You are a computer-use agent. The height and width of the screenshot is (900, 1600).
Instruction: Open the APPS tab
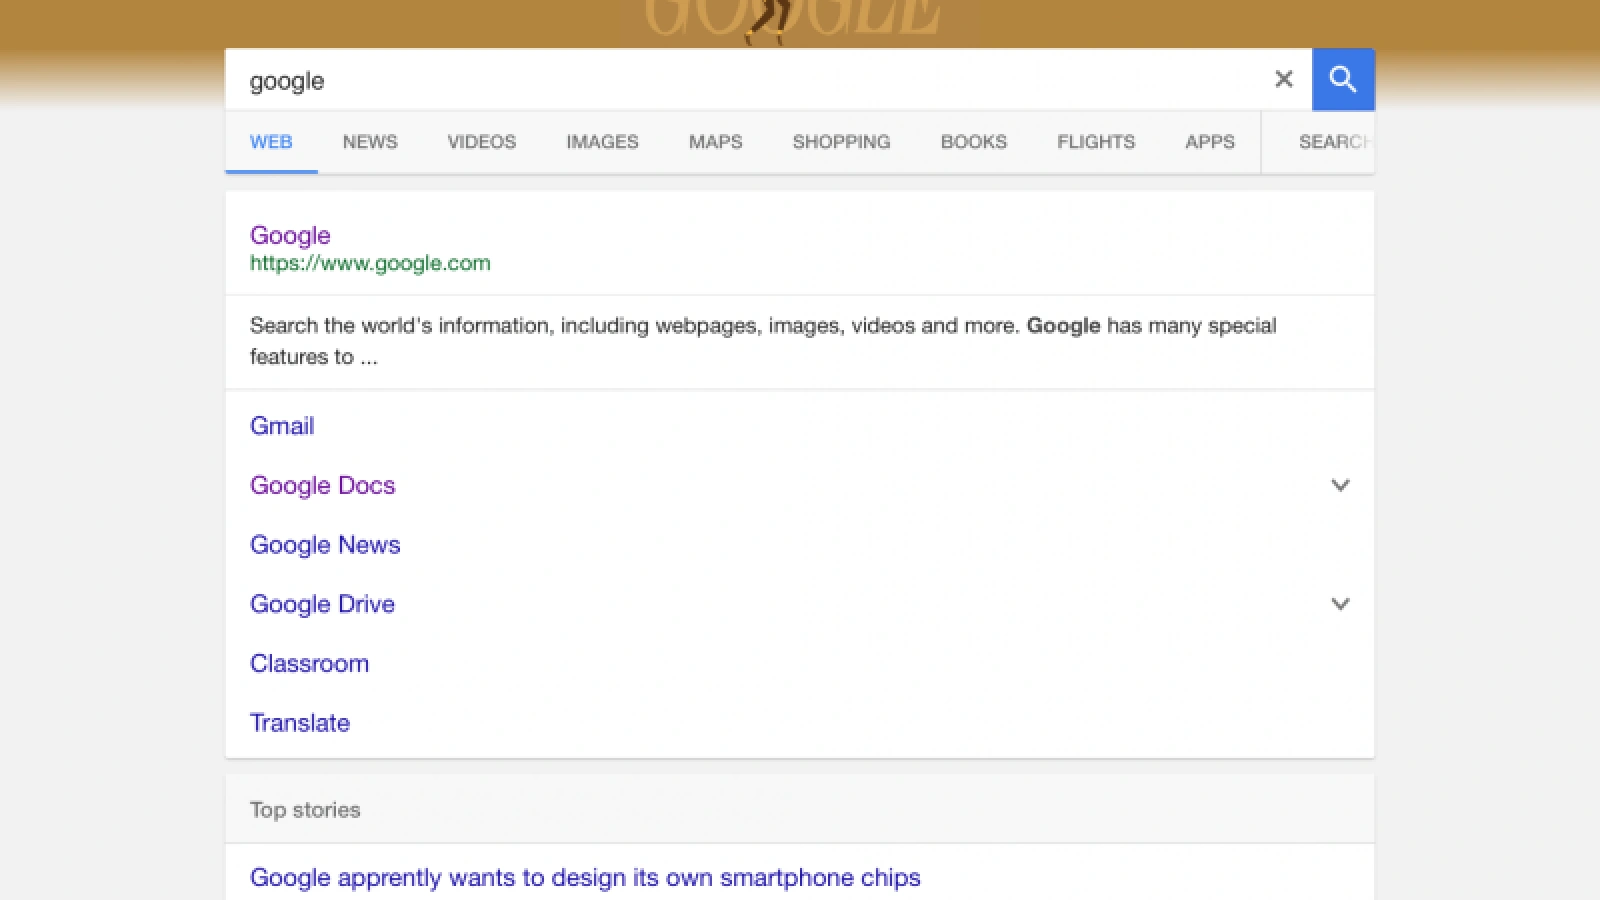click(1210, 142)
